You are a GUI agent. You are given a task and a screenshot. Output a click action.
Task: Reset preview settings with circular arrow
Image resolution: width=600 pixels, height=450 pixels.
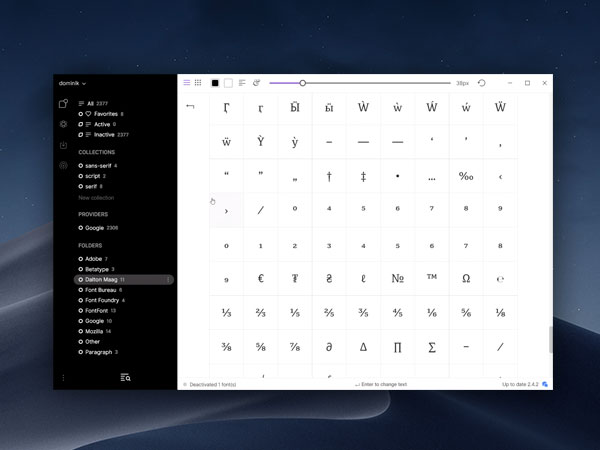pos(481,83)
